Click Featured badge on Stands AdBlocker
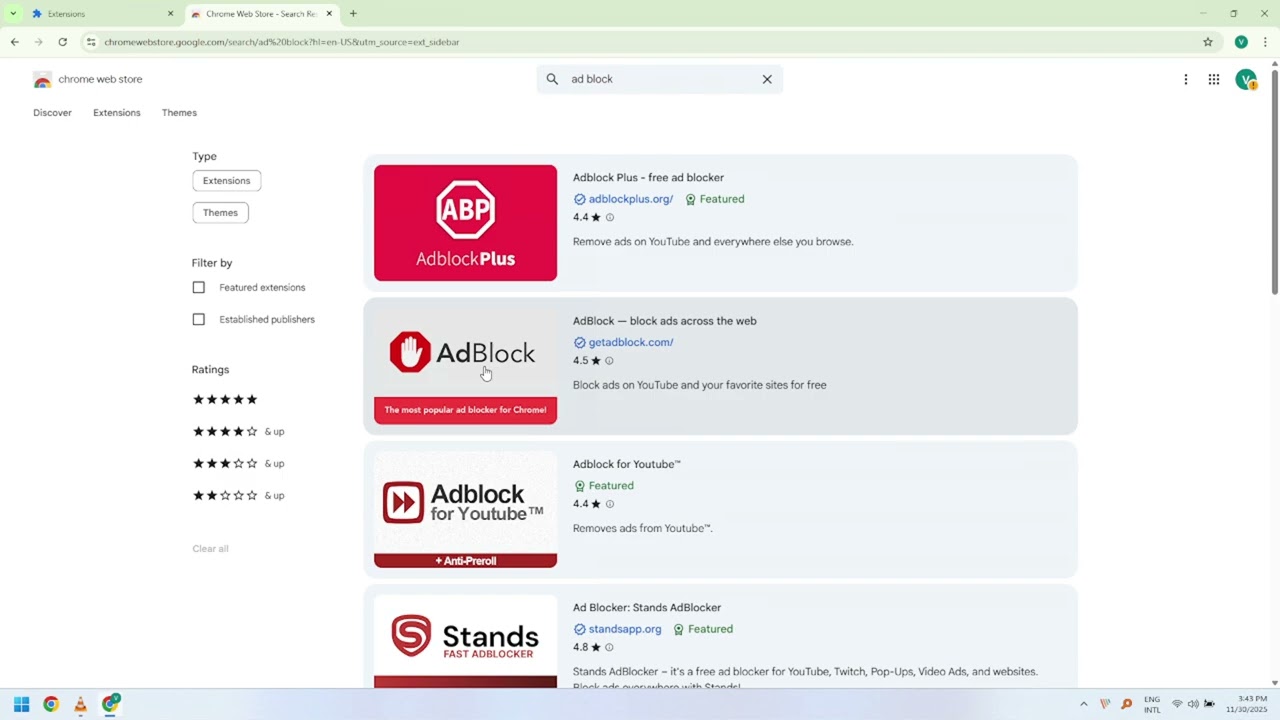The width and height of the screenshot is (1280, 720). pyautogui.click(x=703, y=629)
